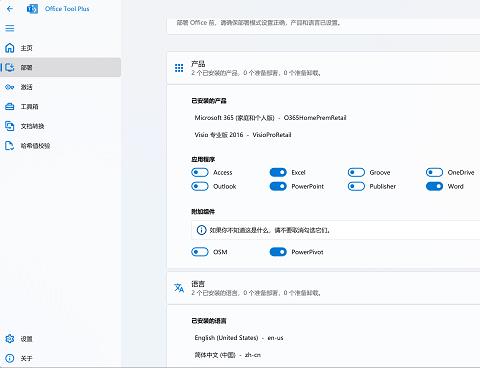Click the 已安装的语言 heading
The image size is (480, 368).
point(209,321)
